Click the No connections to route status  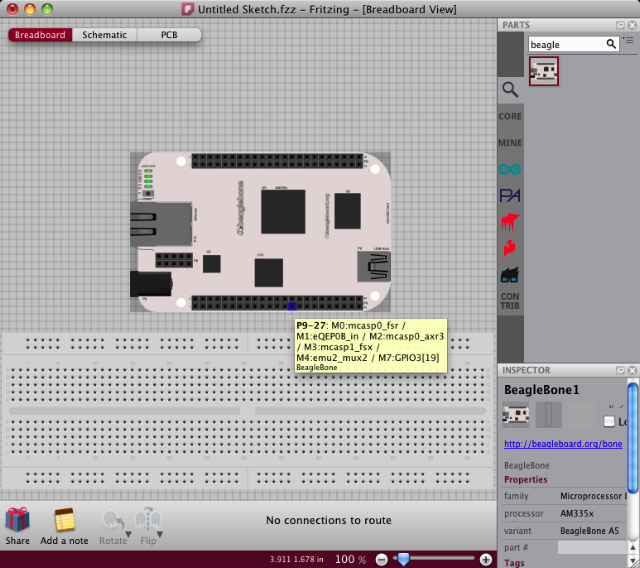coord(329,520)
